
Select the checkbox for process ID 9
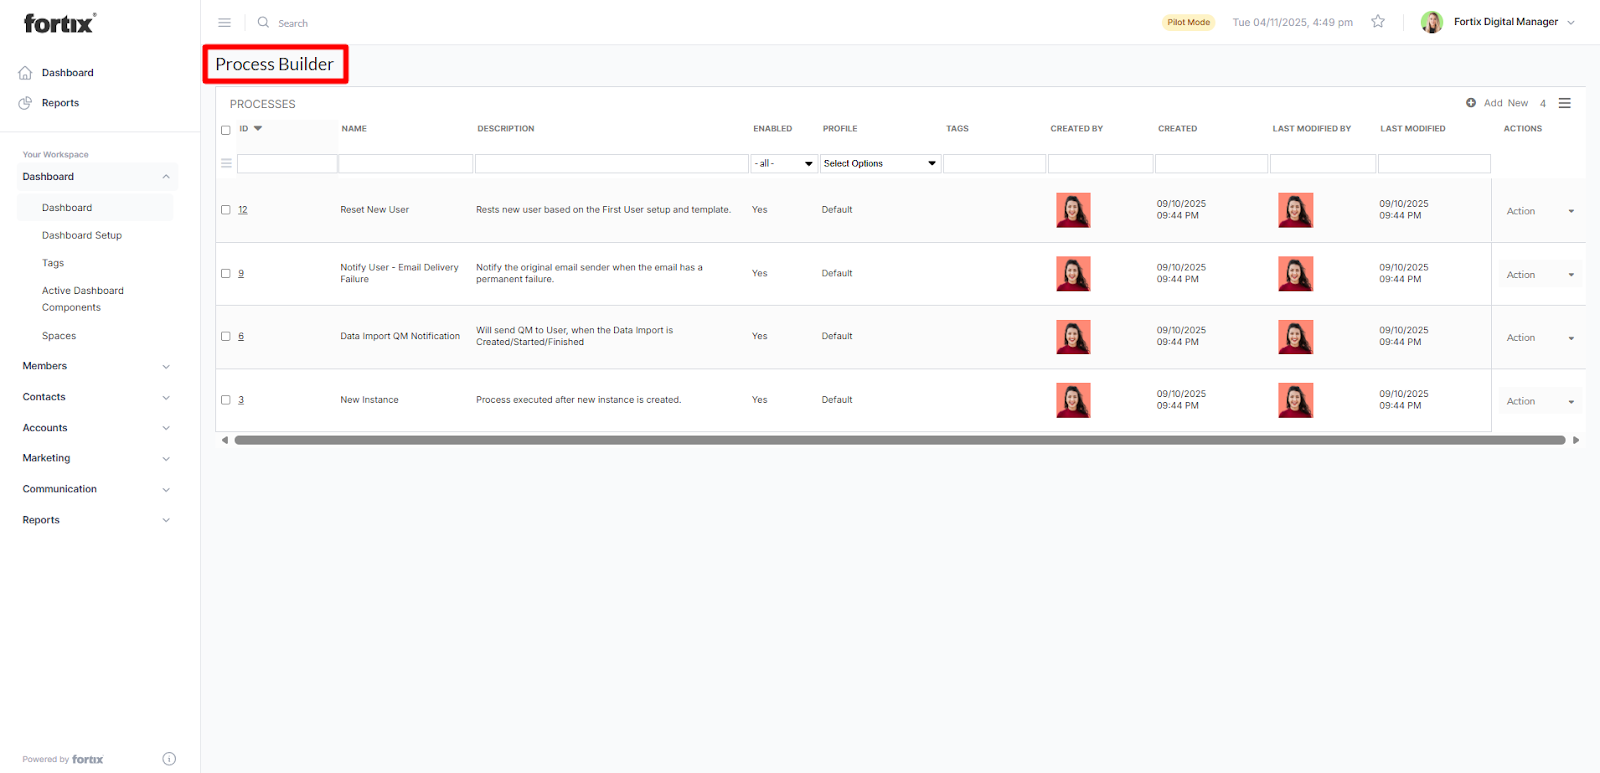click(x=226, y=273)
